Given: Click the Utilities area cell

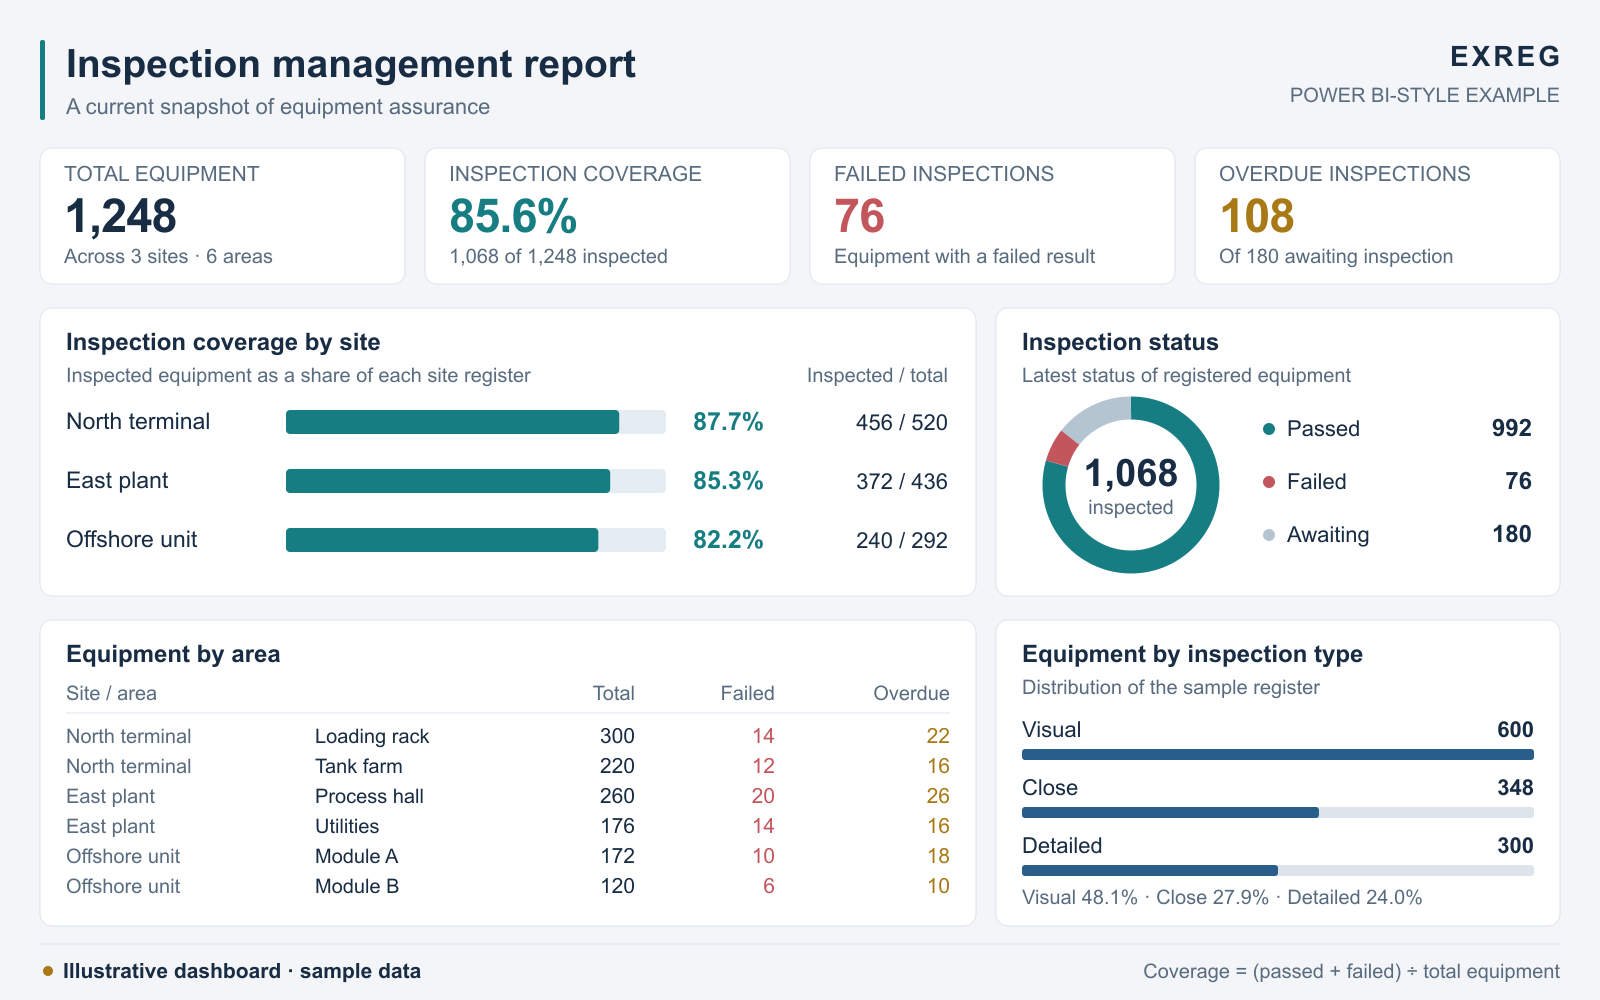Looking at the screenshot, I should 347,826.
